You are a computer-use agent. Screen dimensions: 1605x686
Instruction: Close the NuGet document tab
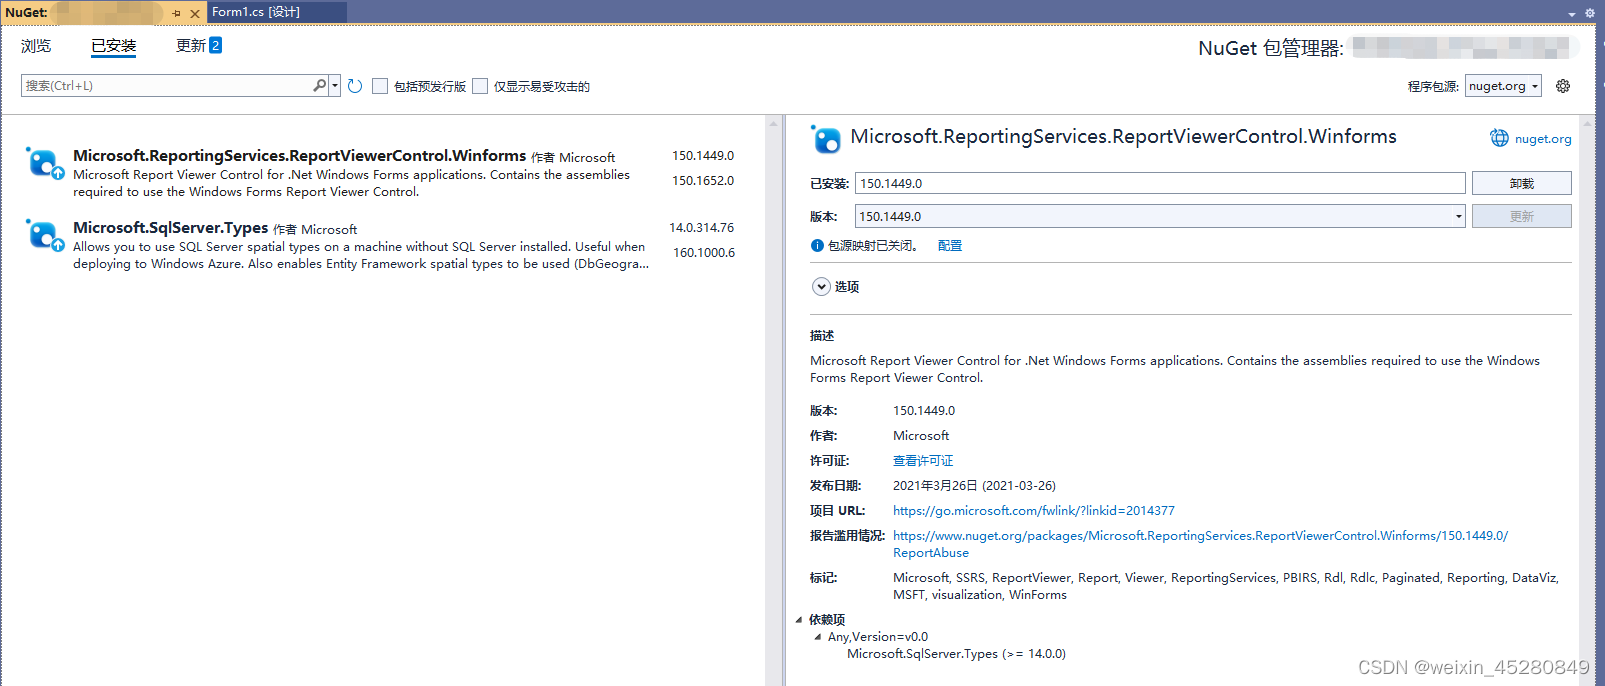[x=195, y=13]
